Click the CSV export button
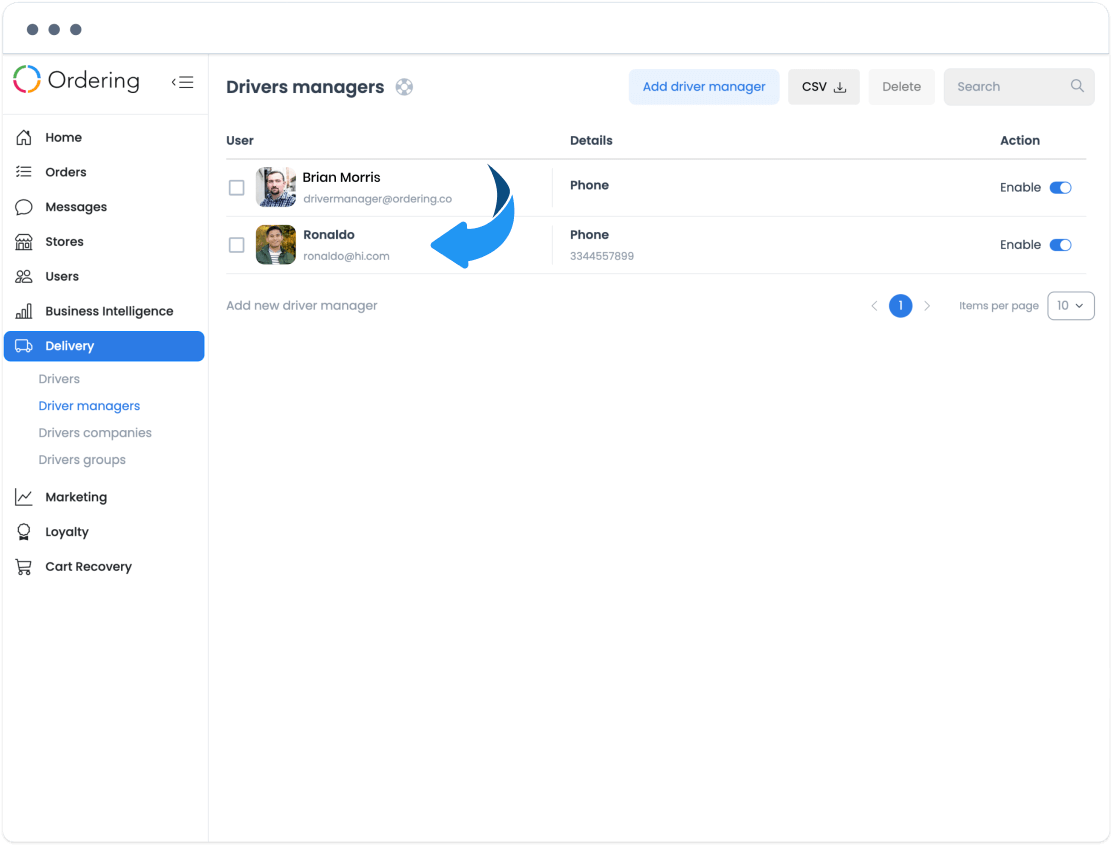1113x847 pixels. coord(823,87)
